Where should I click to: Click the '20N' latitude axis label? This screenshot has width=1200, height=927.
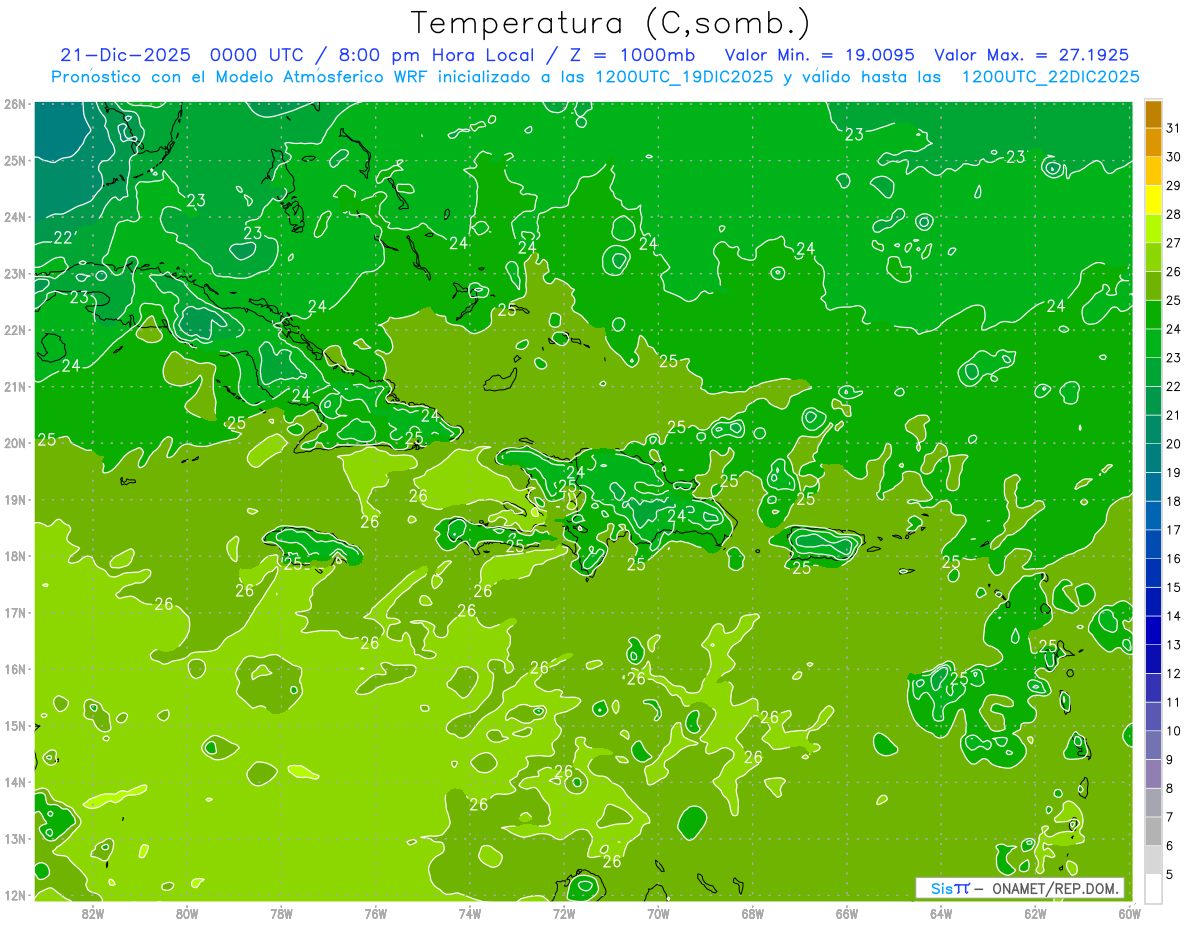[15, 443]
